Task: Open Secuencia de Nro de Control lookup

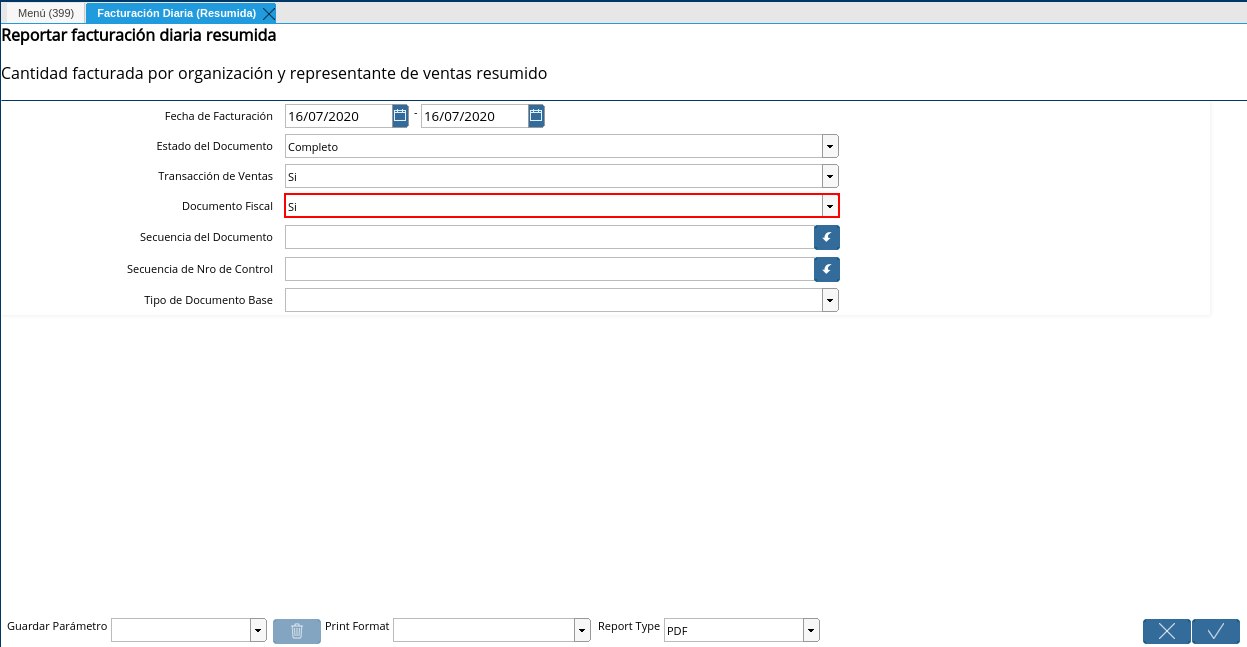Action: [827, 269]
